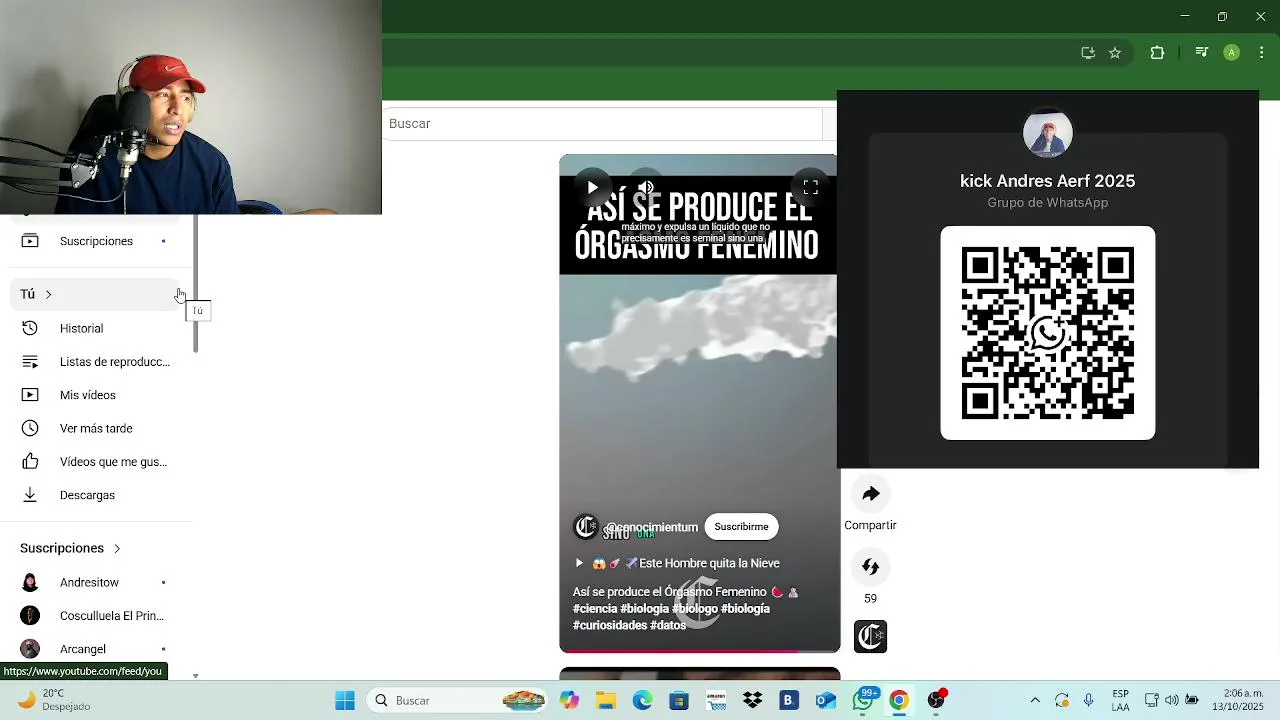Screen dimensions: 1280x720
Task: Open Chrome three-dot menu
Action: [1261, 53]
